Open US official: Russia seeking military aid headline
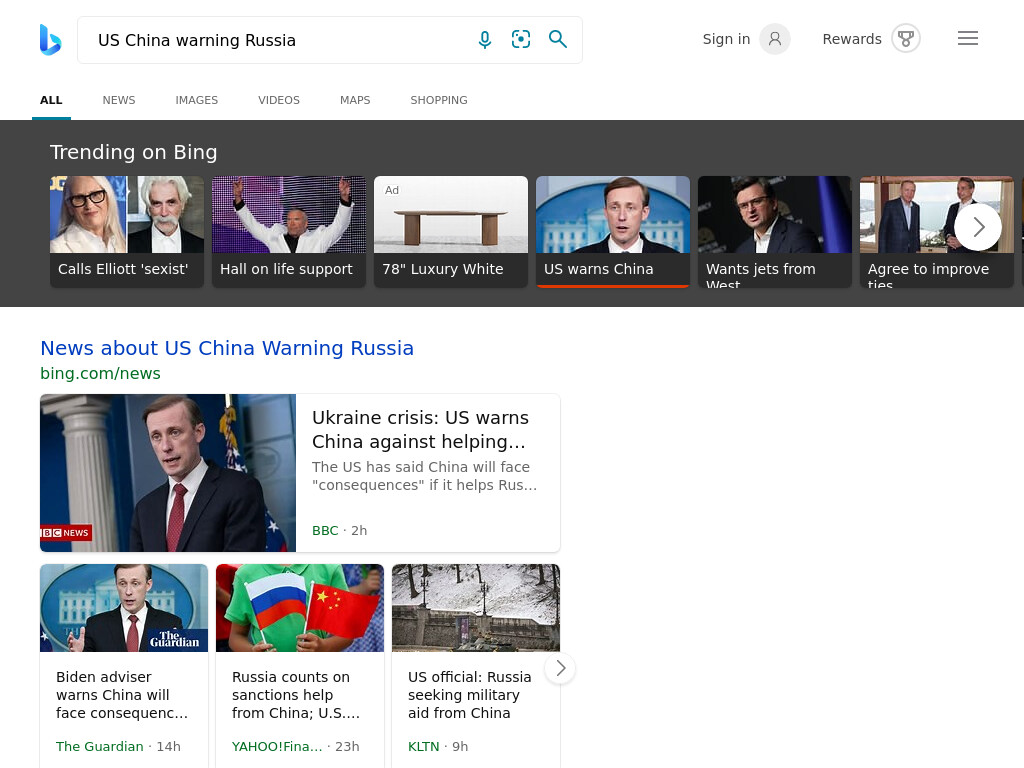 pos(470,695)
